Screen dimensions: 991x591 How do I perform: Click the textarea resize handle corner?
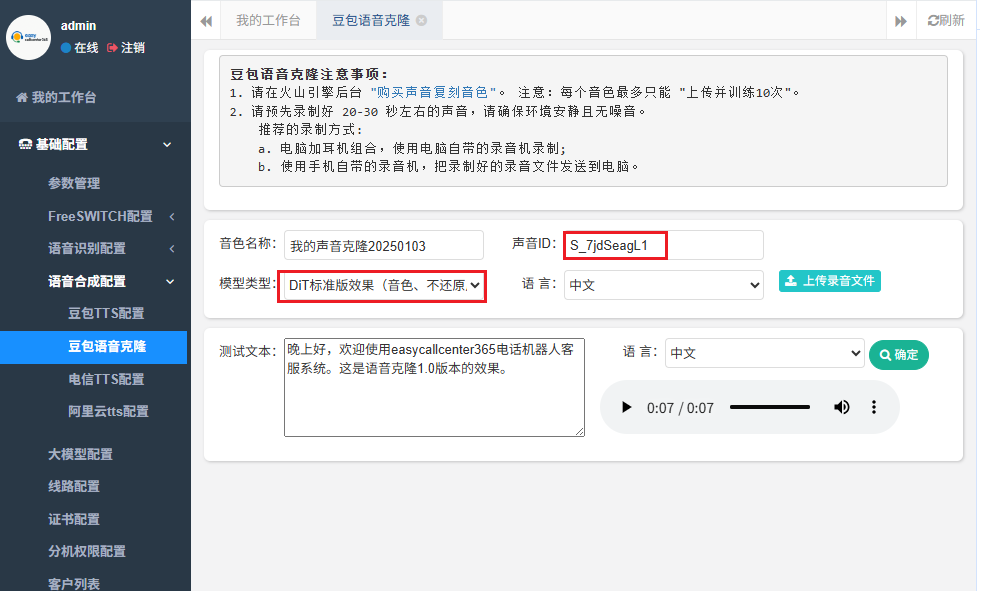pos(580,431)
